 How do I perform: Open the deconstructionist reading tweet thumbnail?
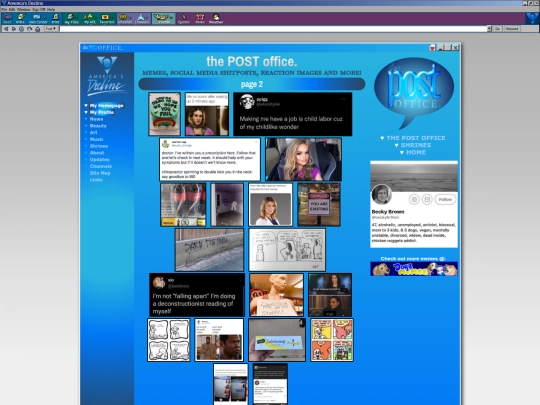click(197, 295)
